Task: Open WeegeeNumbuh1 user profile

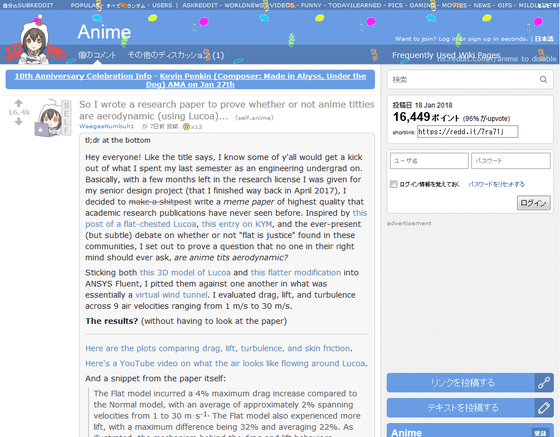Action: pos(106,126)
